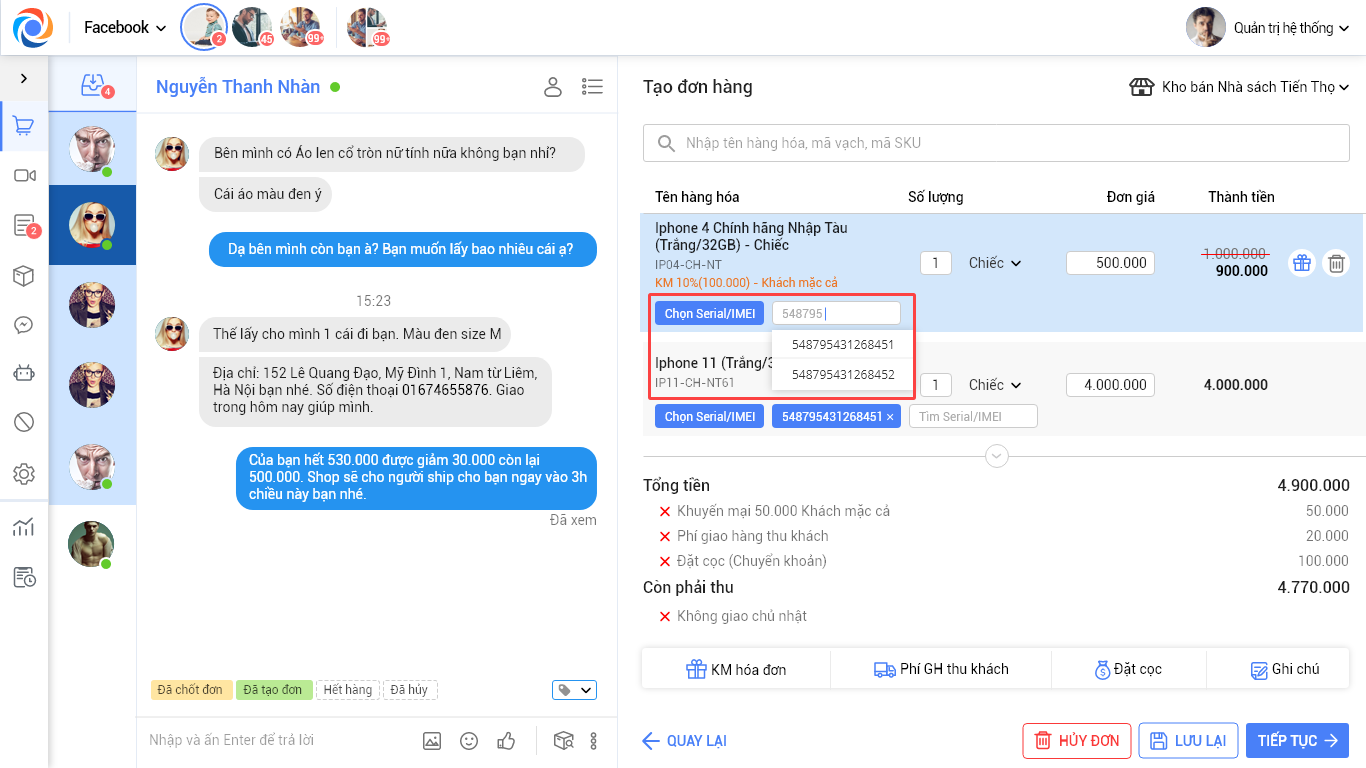
Task: Remove serial chip 548795431268451
Action: 890,416
